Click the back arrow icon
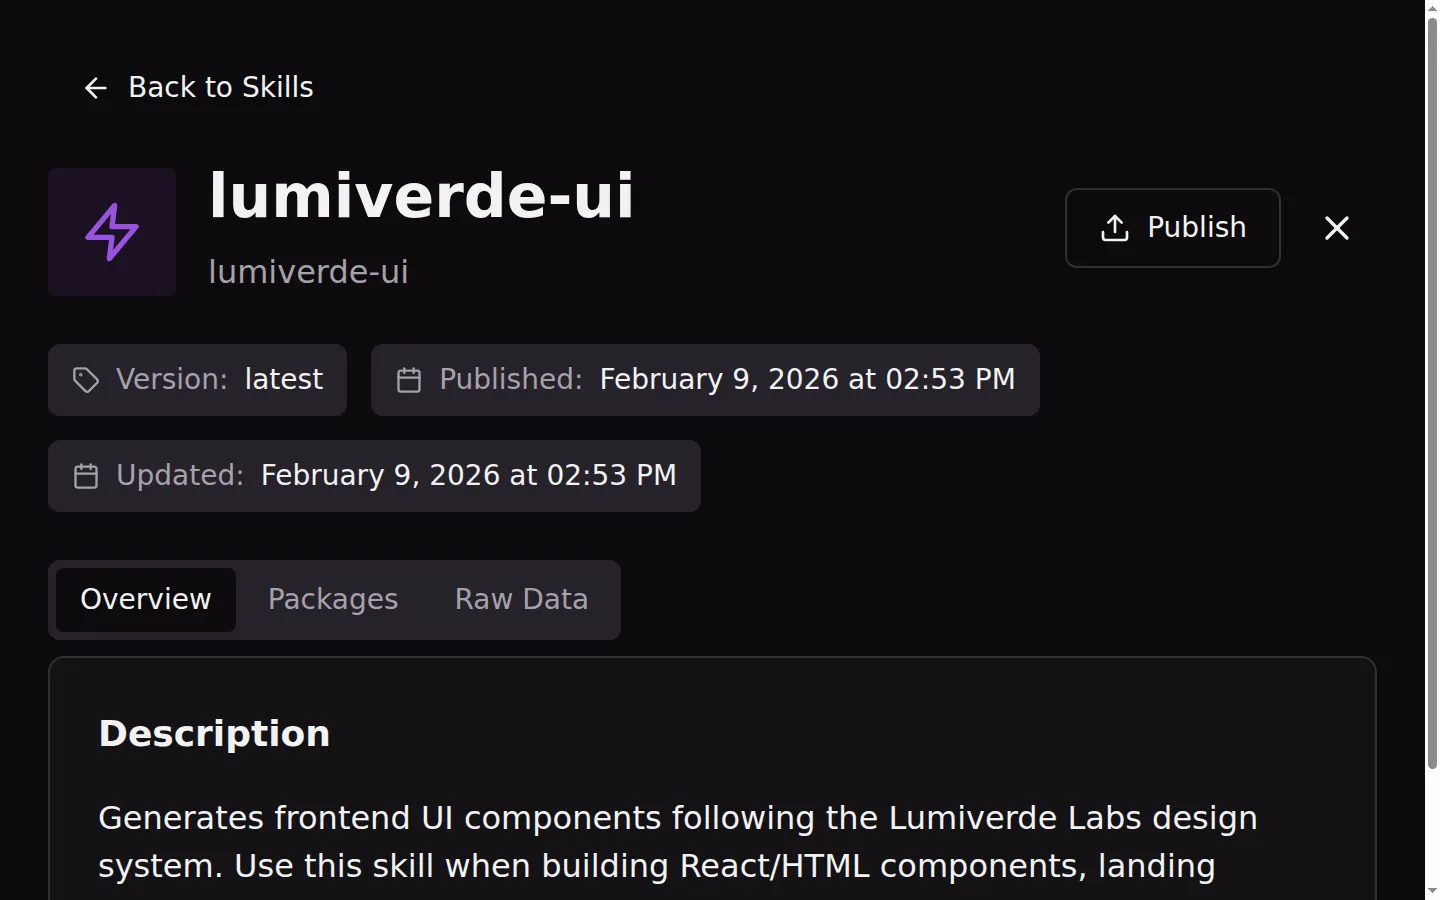 (95, 88)
